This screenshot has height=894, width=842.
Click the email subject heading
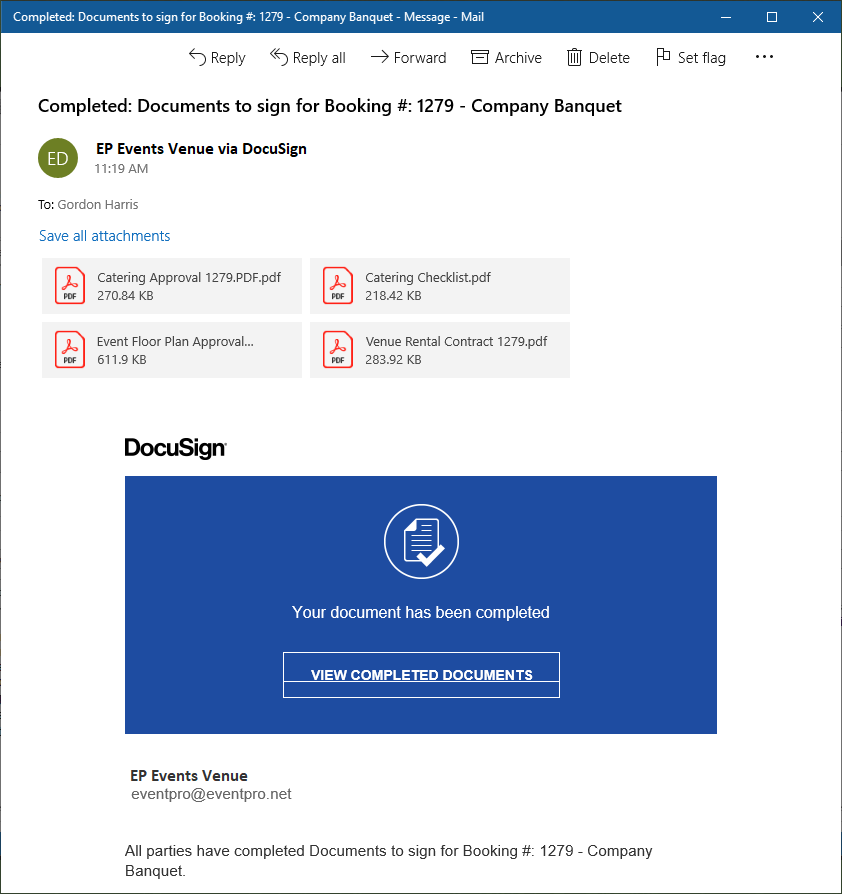330,106
